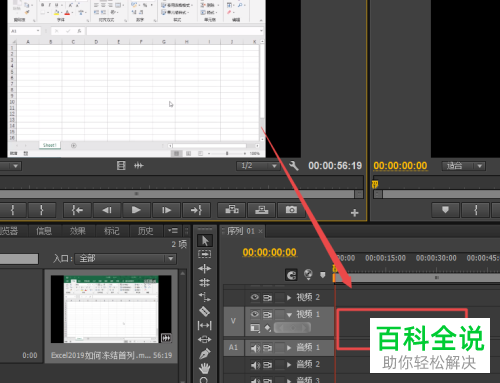Select the Rate Stretch tool

click(x=205, y=297)
